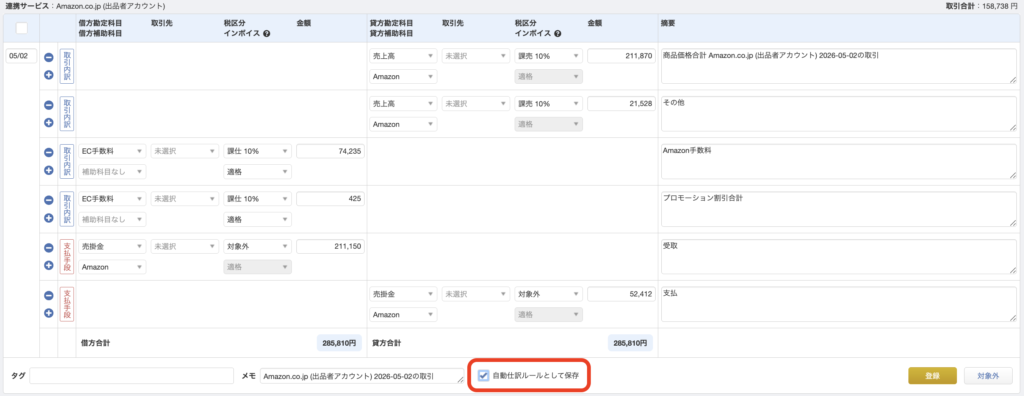The image size is (1024, 396).
Task: Edit the 商品価格合計 summary text area
Action: coord(839,66)
